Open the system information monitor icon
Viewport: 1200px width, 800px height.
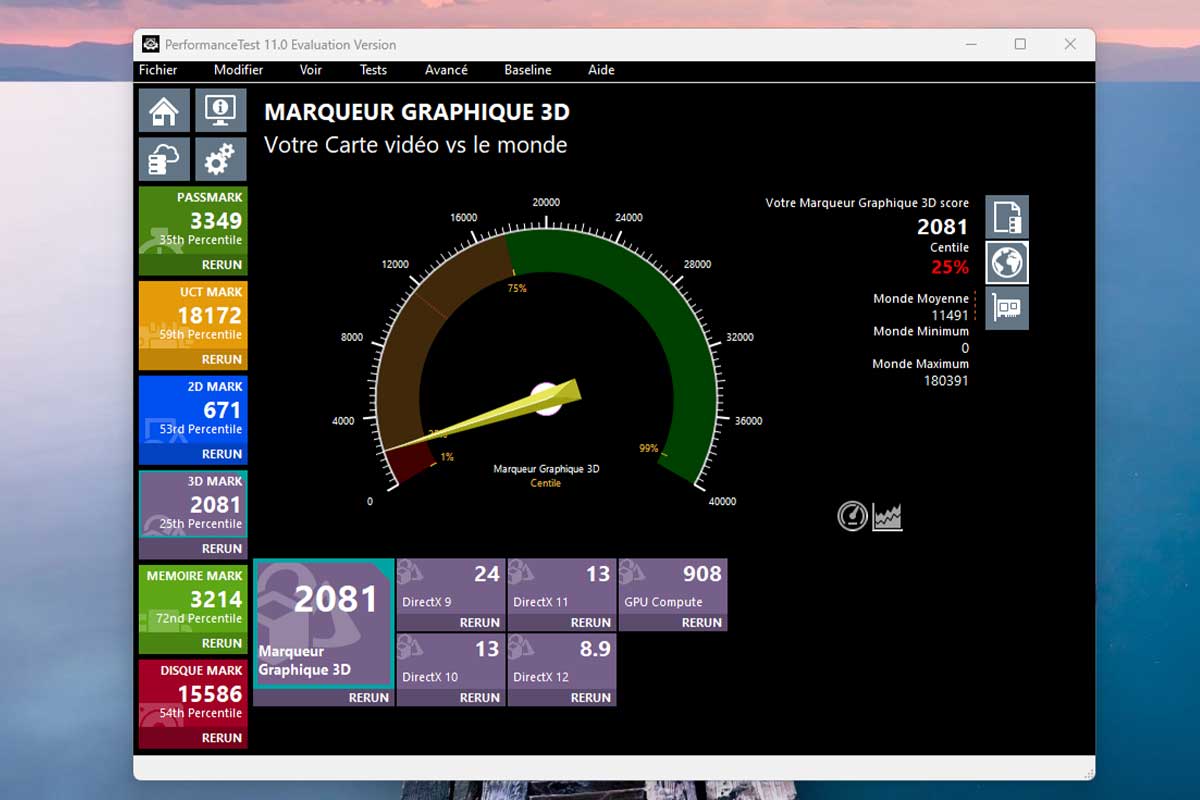coord(220,110)
